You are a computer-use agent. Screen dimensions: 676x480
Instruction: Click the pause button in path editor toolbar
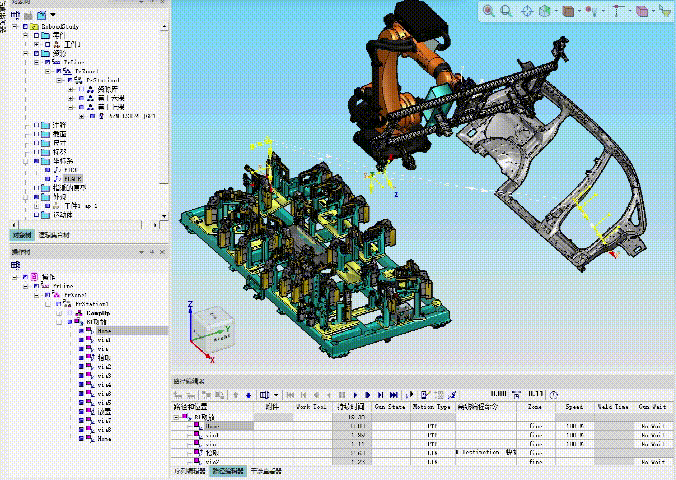340,394
